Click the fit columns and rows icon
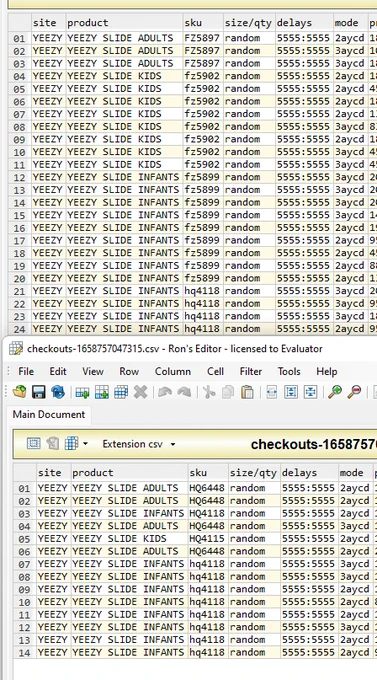377x680 pixels. (x=310, y=392)
